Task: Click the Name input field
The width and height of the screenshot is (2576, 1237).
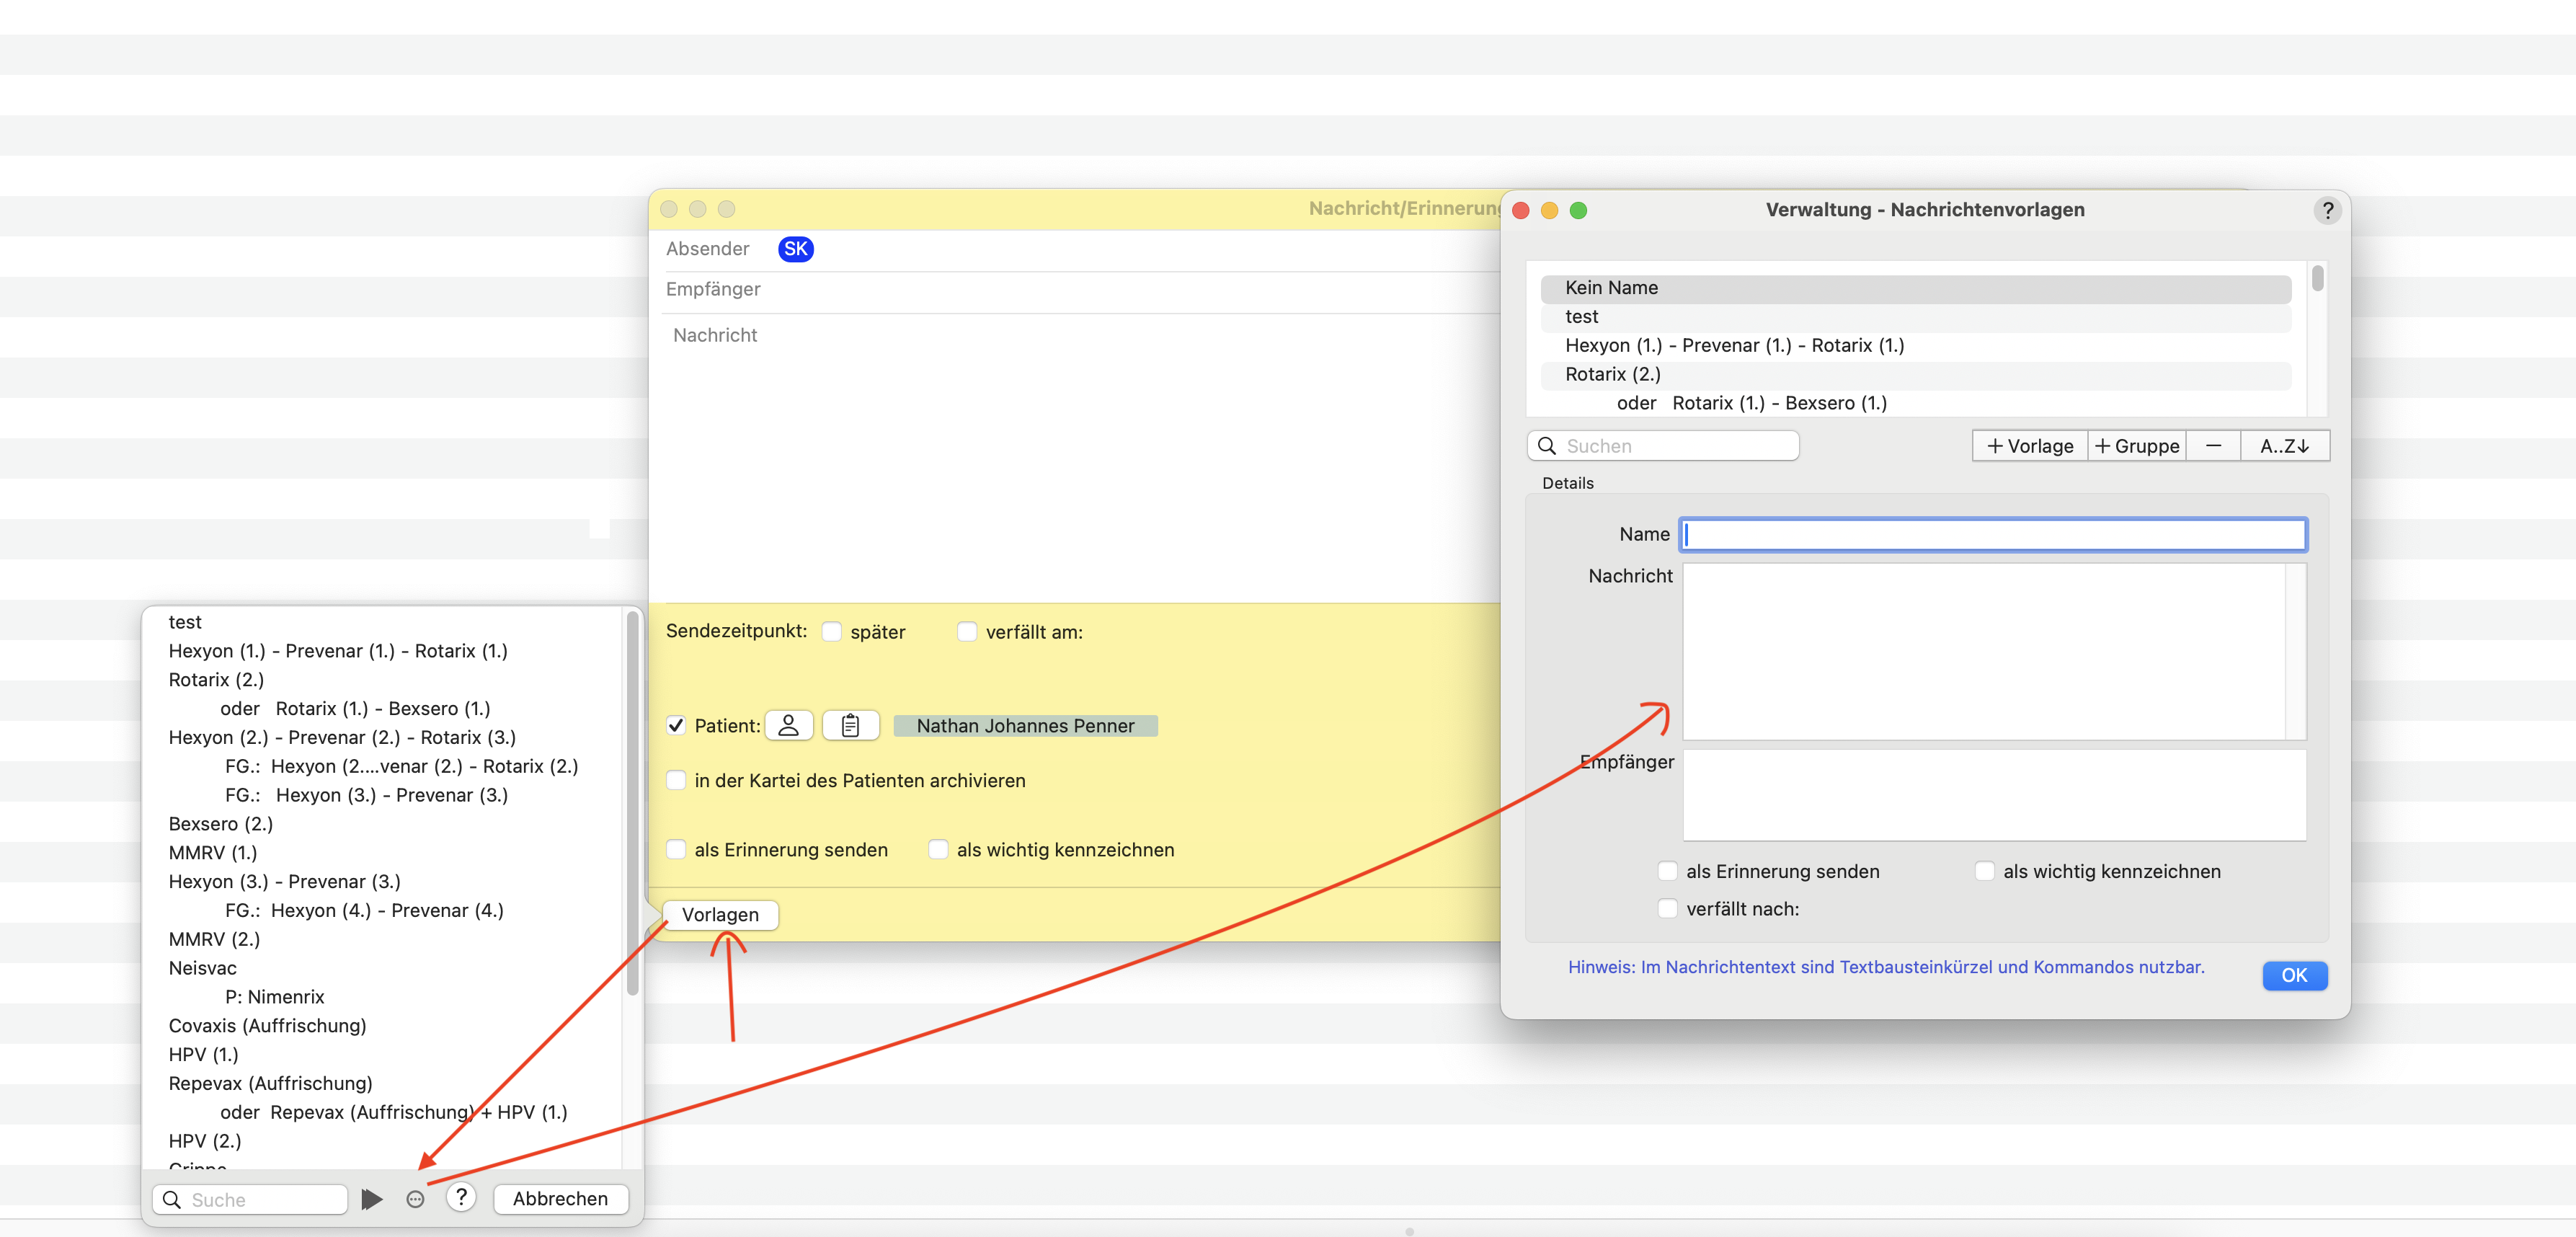Action: [1994, 535]
